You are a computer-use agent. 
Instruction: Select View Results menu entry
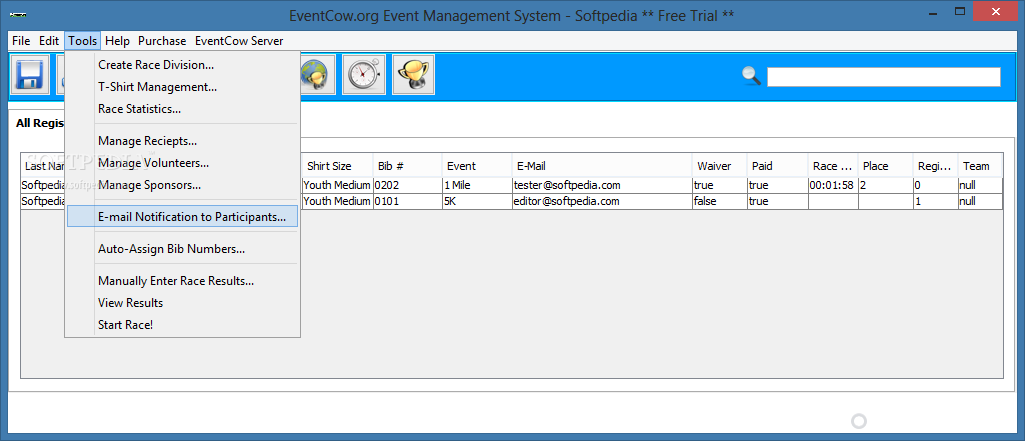coord(182,302)
